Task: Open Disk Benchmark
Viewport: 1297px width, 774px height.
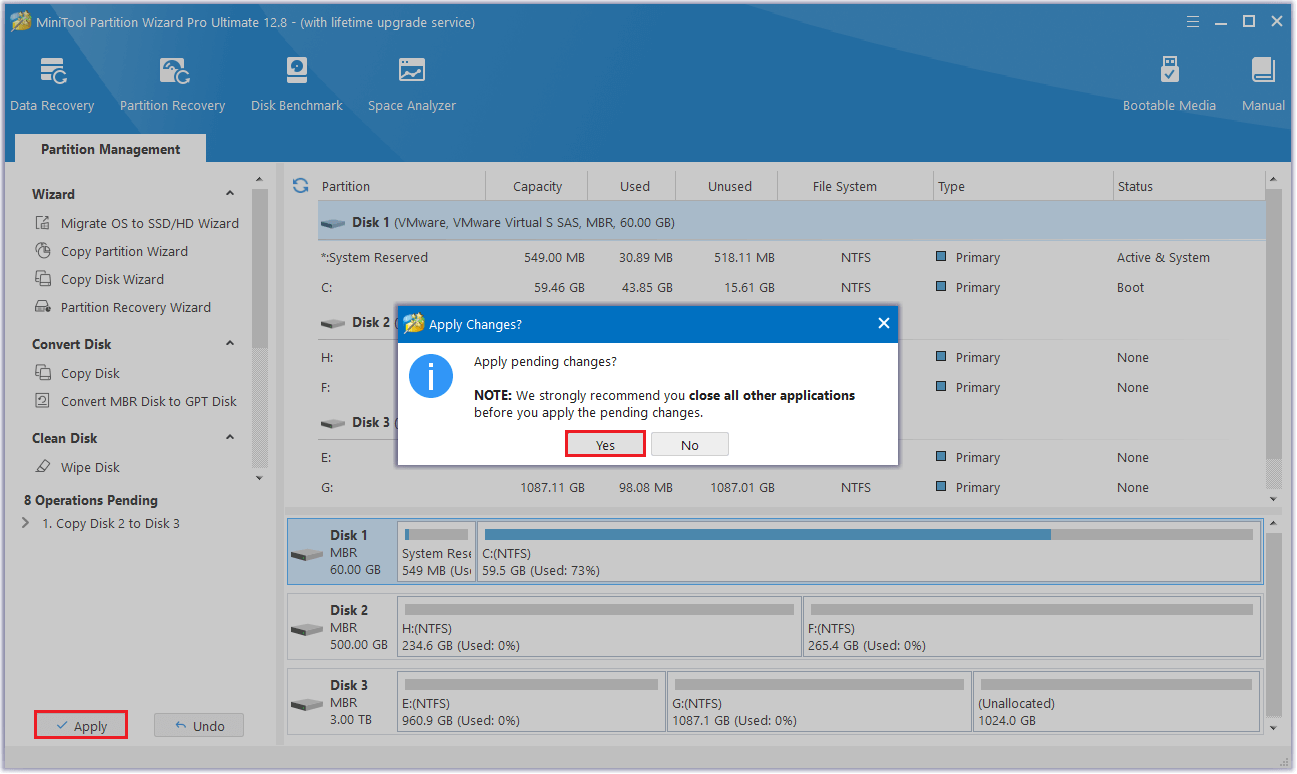Action: tap(296, 82)
